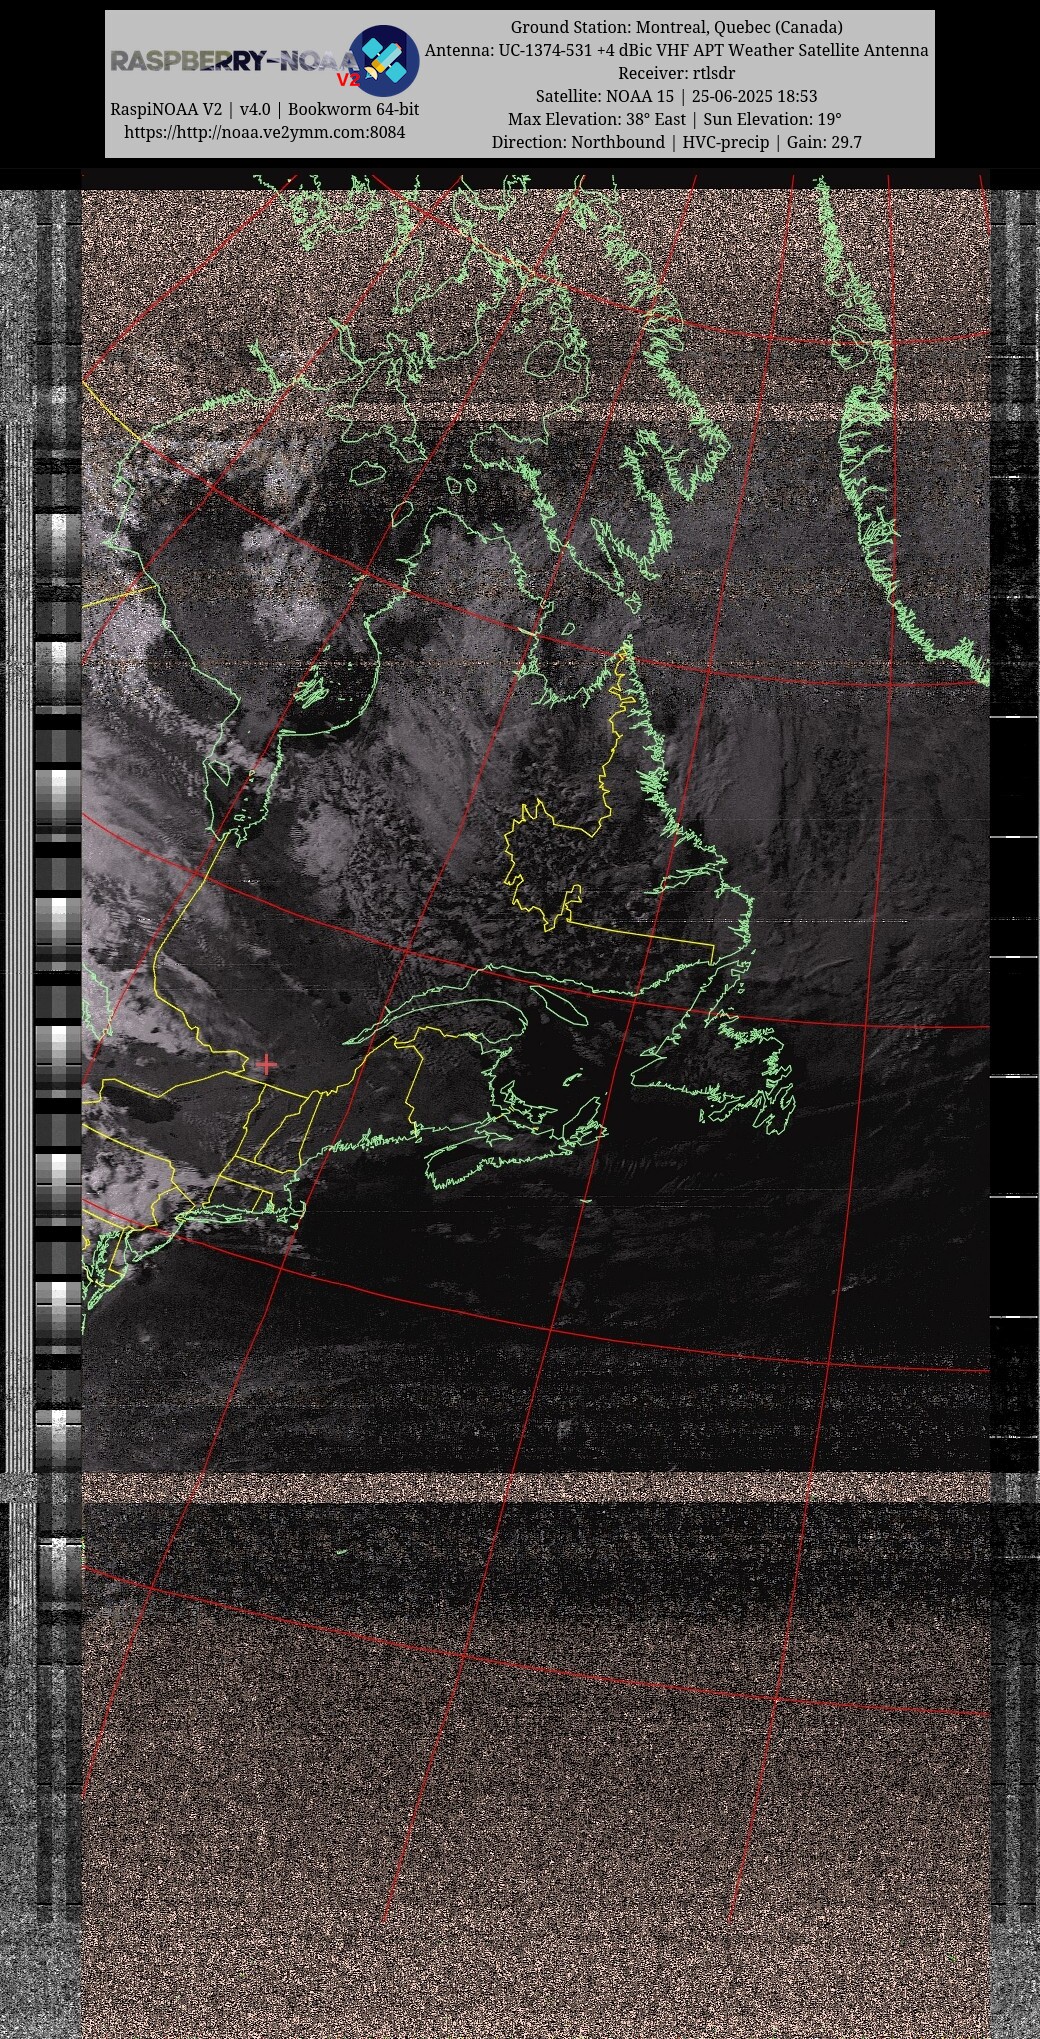The image size is (1040, 2039).
Task: Select the 'Antenna: UC-1374-531' description line
Action: [x=677, y=50]
